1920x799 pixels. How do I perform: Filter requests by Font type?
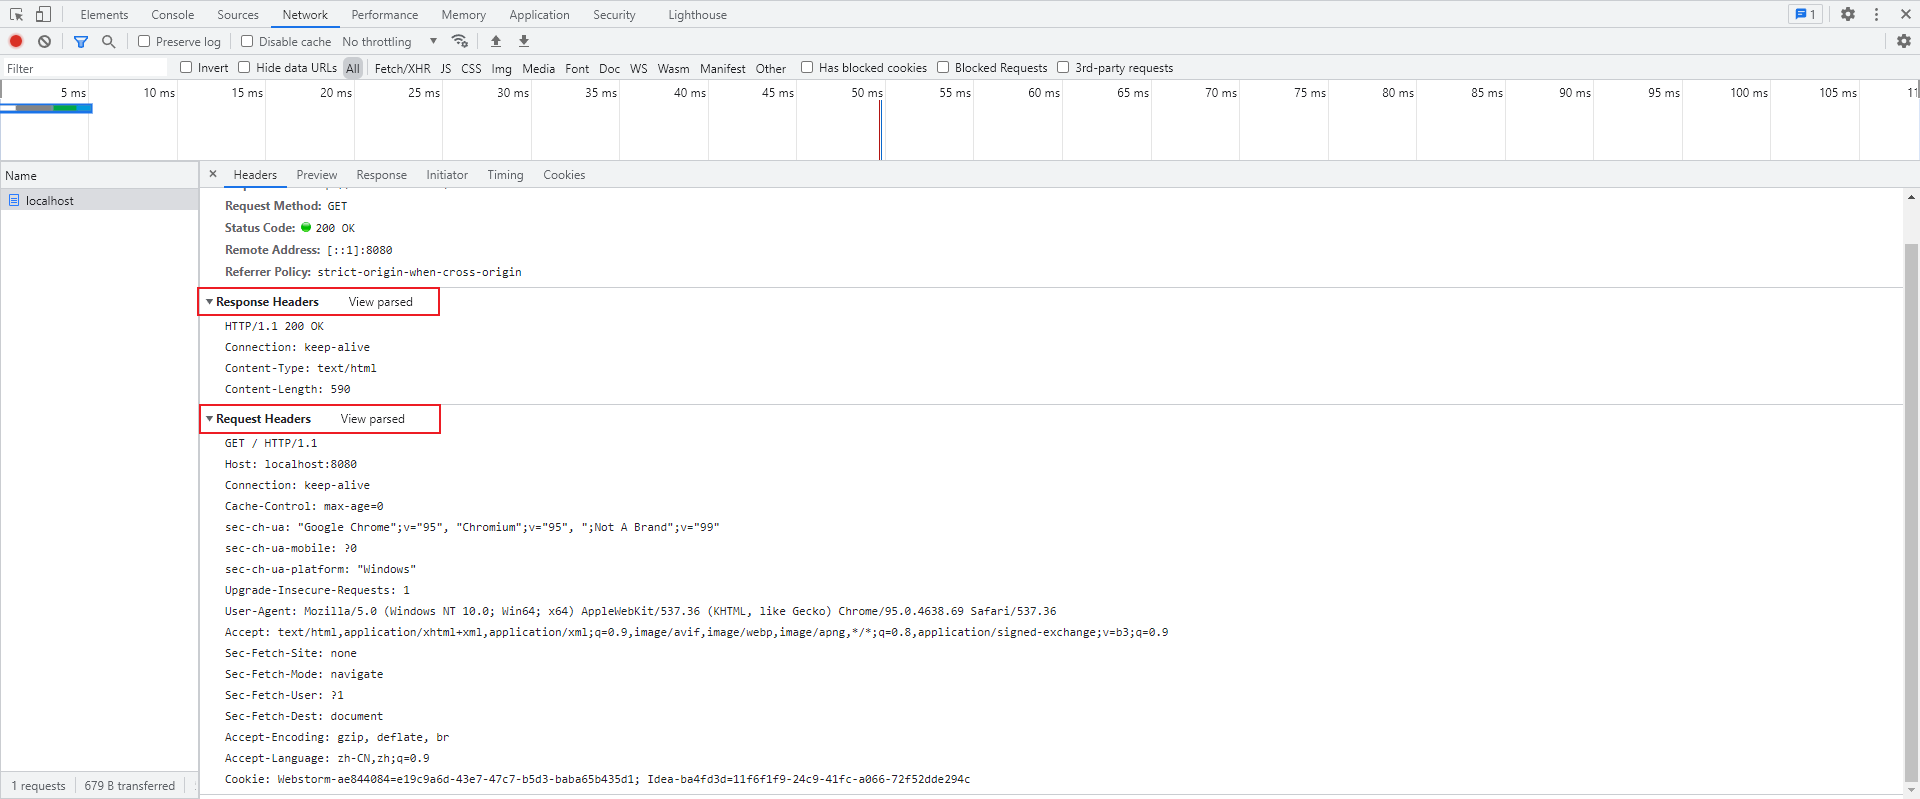point(577,68)
